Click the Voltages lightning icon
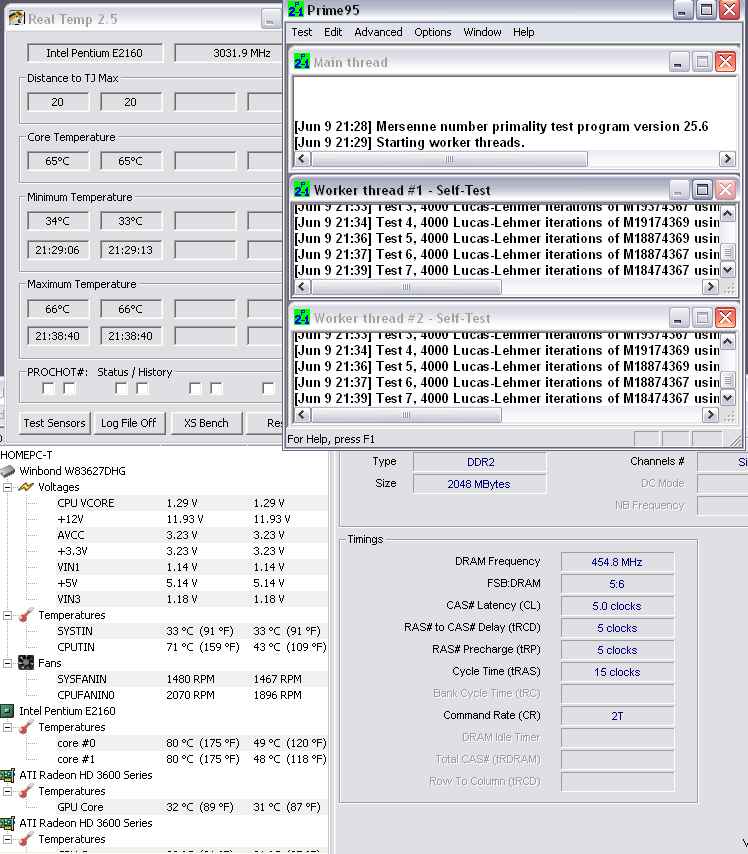Screen dimensions: 748x854 pos(26,487)
